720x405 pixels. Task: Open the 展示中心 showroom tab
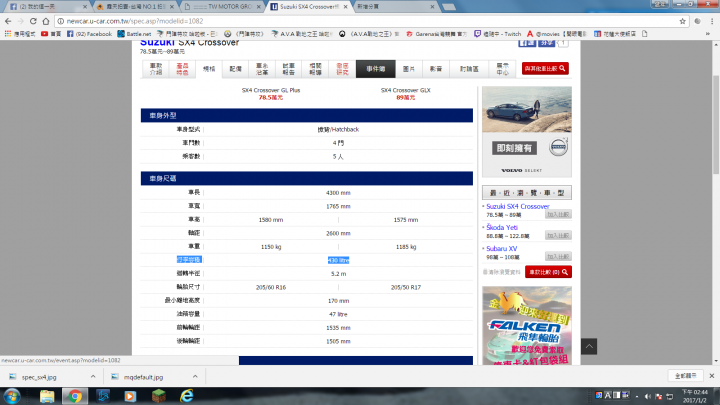(502, 69)
